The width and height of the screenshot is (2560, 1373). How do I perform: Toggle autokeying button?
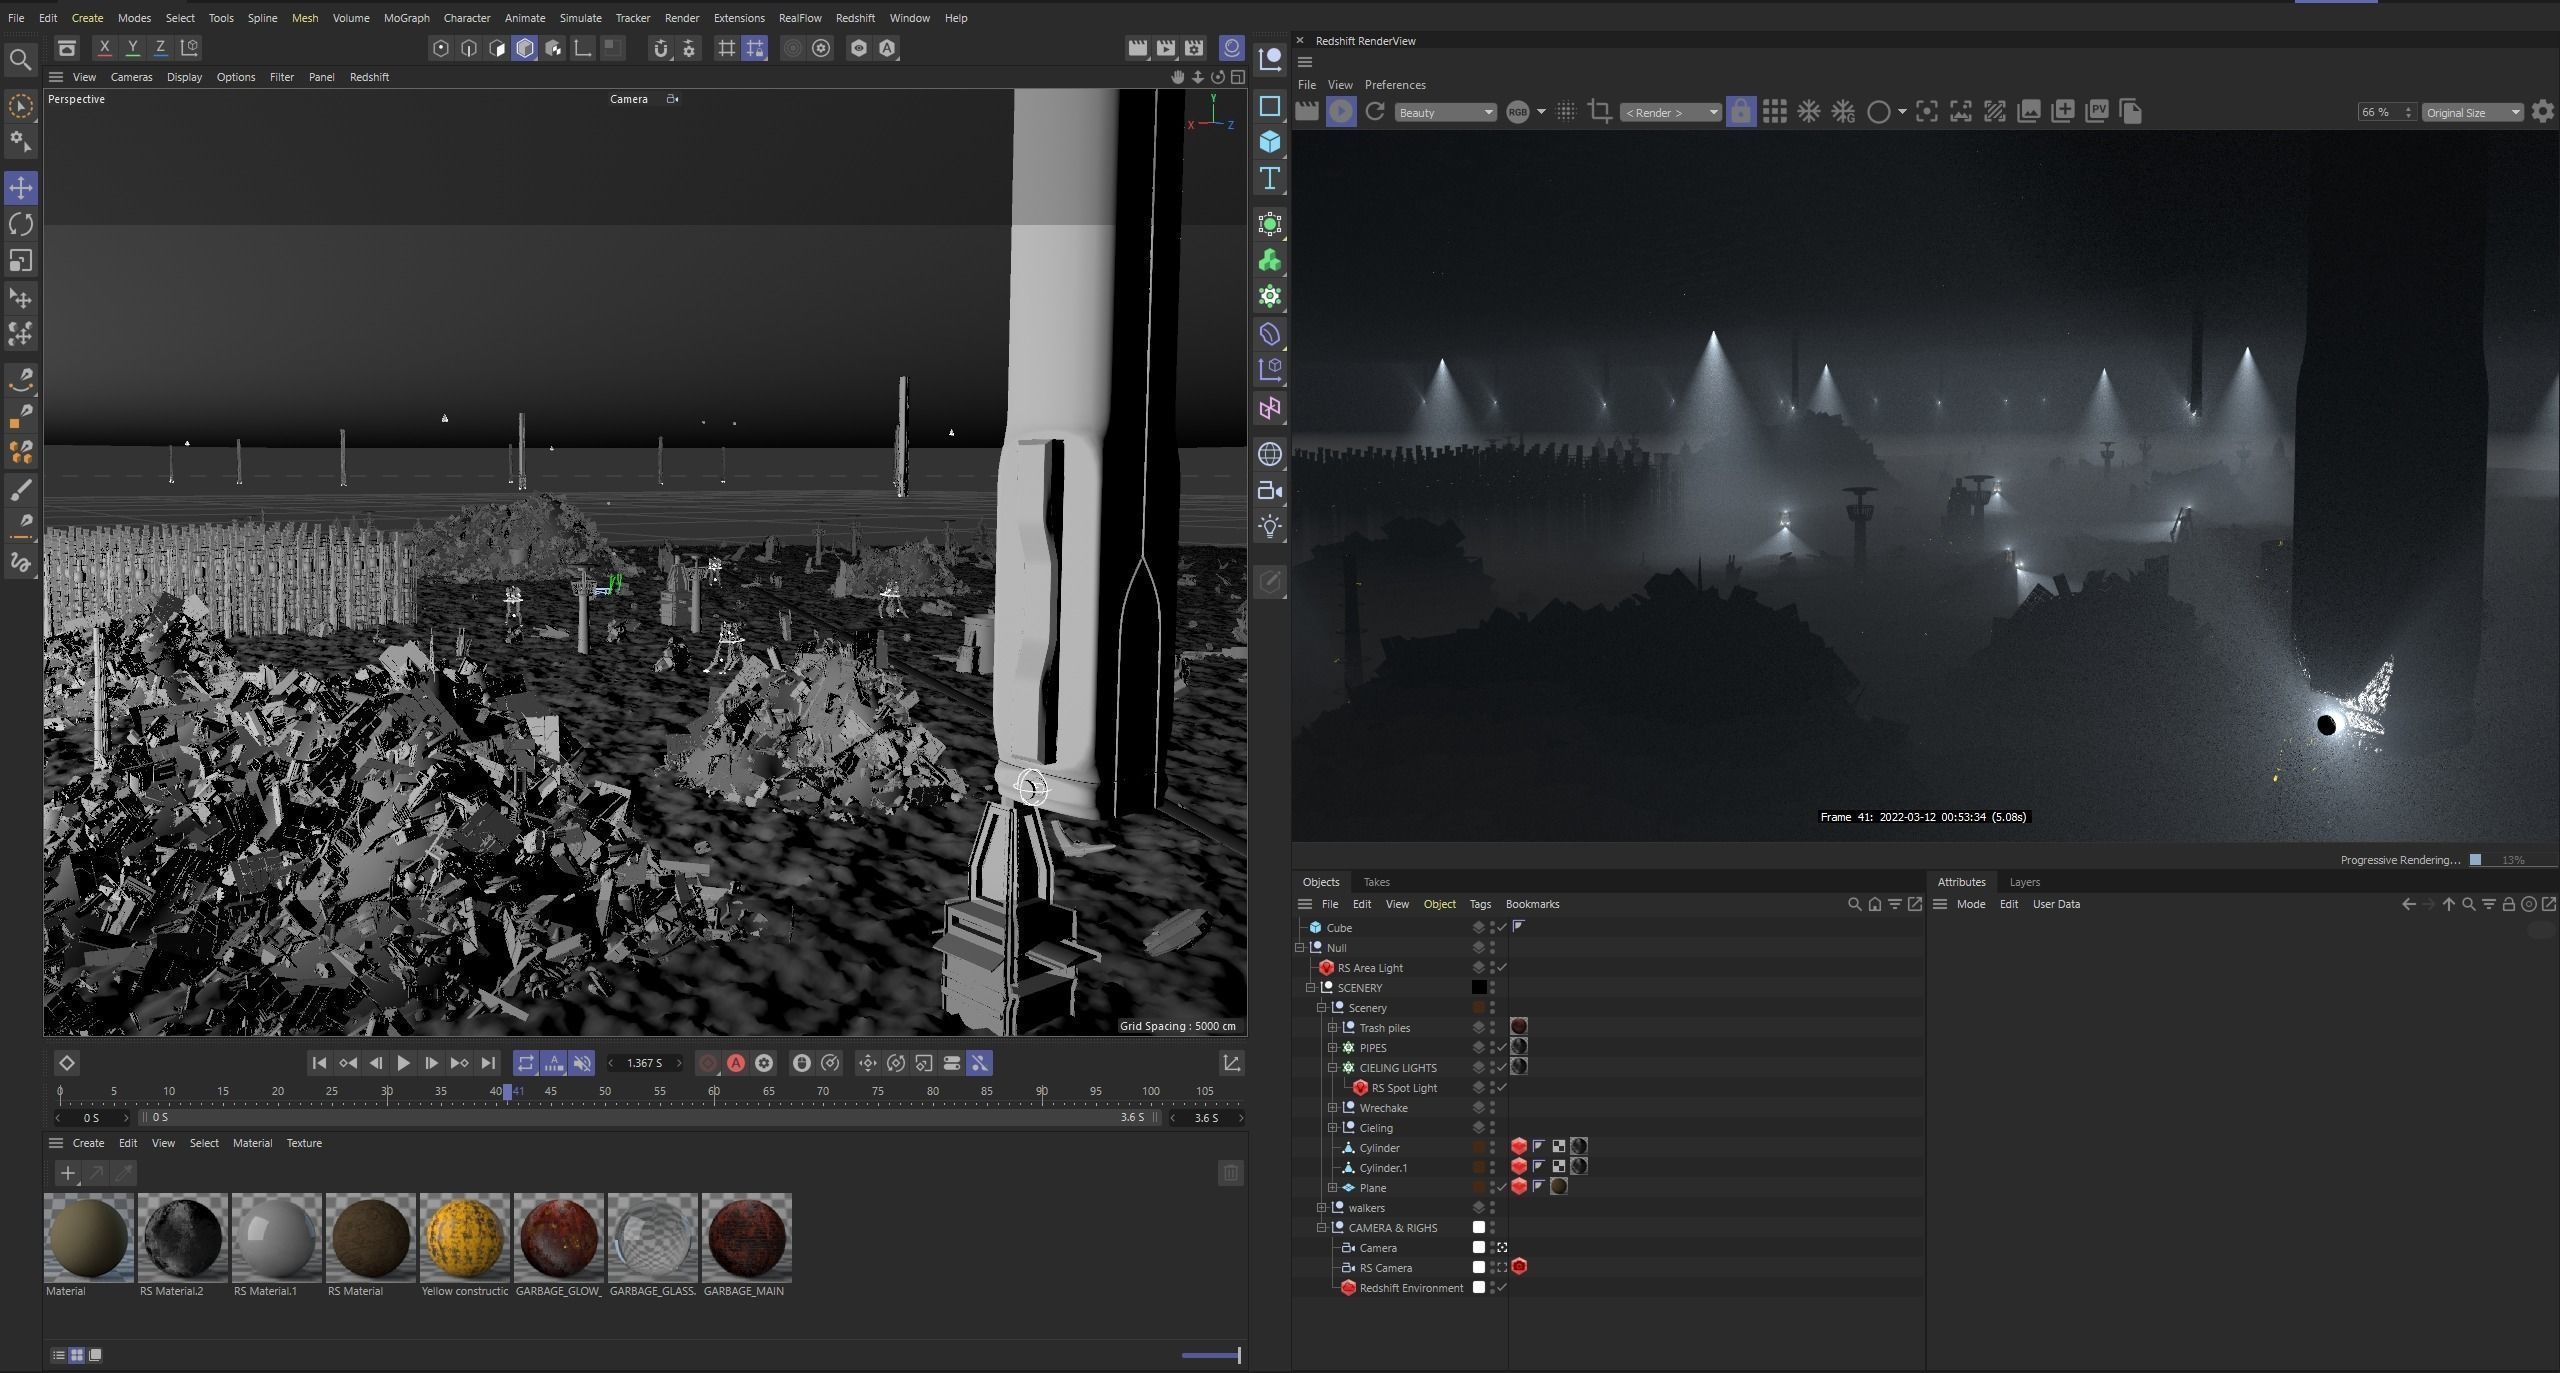pyautogui.click(x=736, y=1063)
